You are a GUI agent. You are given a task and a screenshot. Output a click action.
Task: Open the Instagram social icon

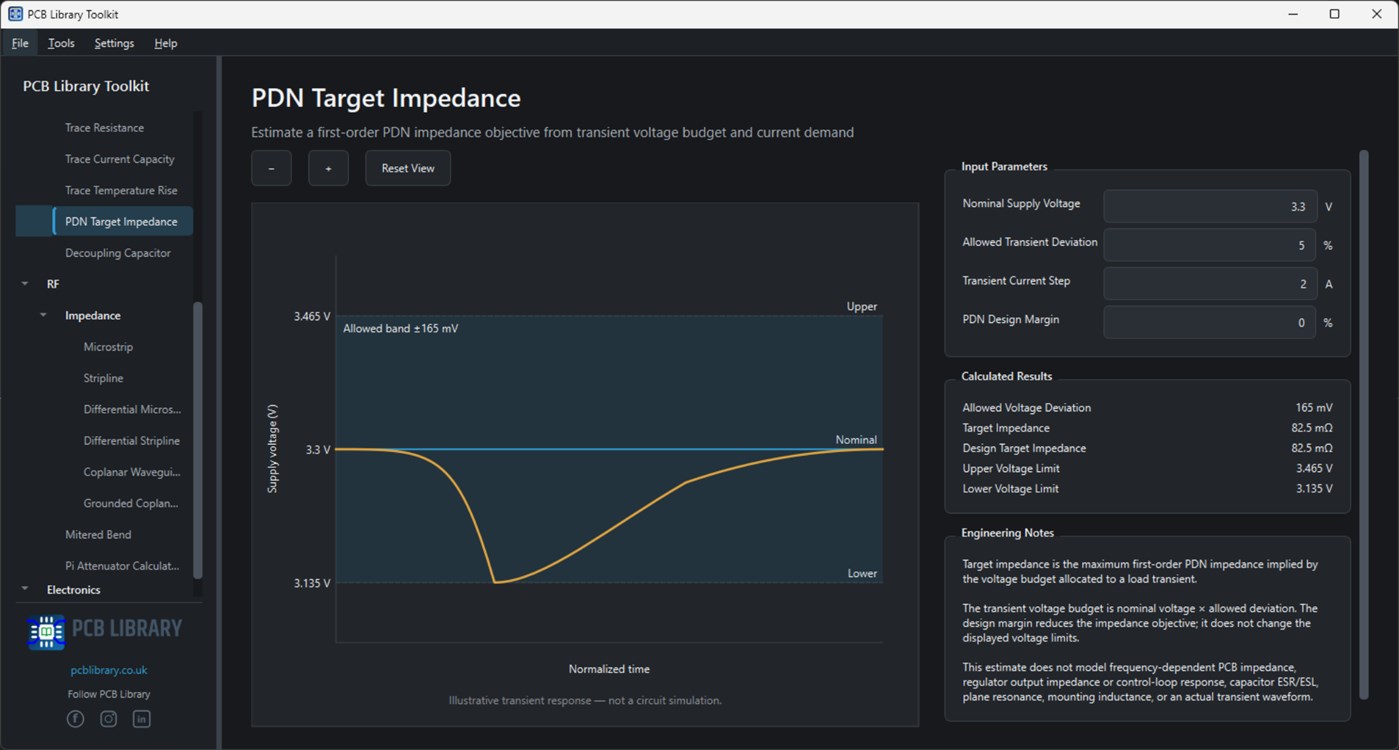click(x=108, y=719)
